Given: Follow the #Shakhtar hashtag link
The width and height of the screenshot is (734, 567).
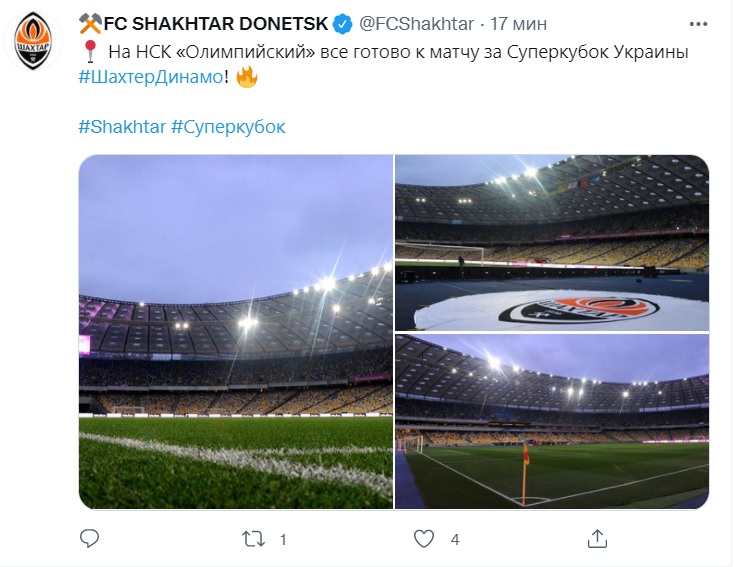Looking at the screenshot, I should [121, 127].
